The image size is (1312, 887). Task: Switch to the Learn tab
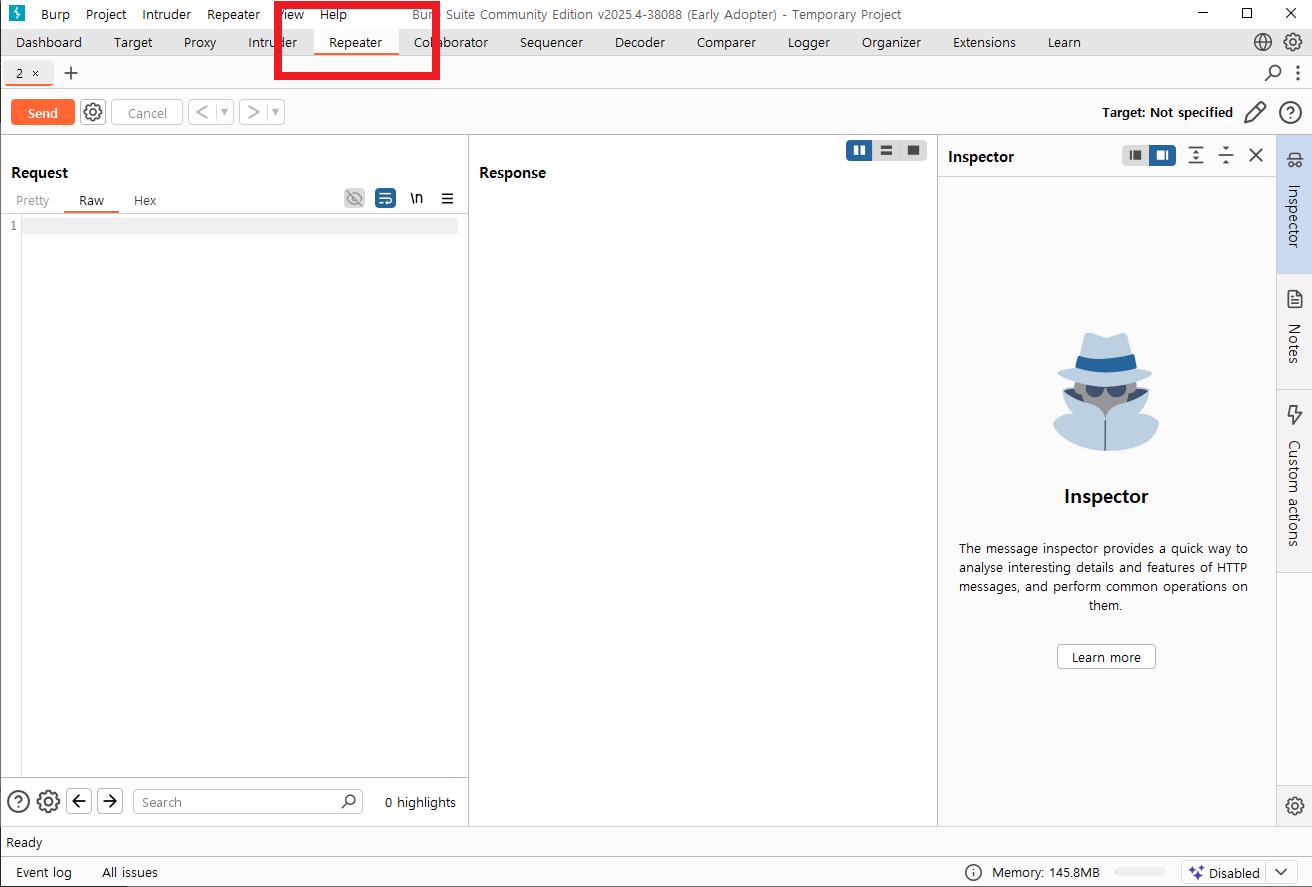click(1064, 42)
